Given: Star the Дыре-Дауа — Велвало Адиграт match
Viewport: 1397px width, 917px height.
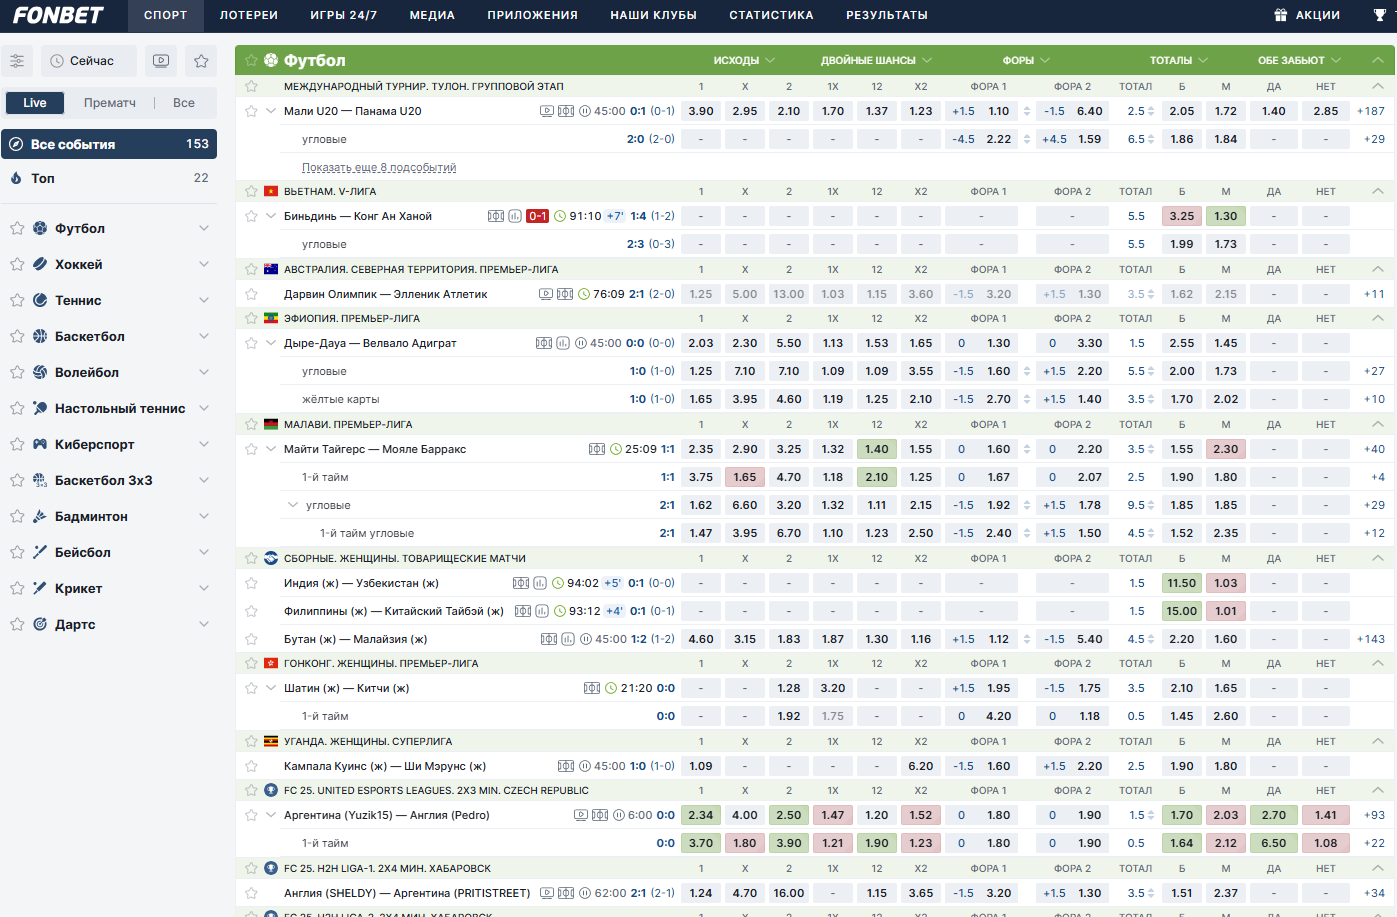Looking at the screenshot, I should (x=251, y=343).
